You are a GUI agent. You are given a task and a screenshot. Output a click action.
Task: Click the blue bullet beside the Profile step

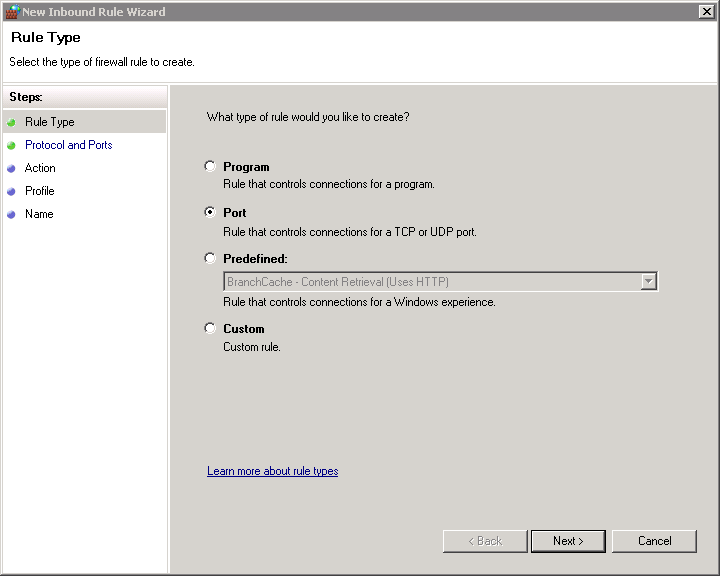[11, 191]
